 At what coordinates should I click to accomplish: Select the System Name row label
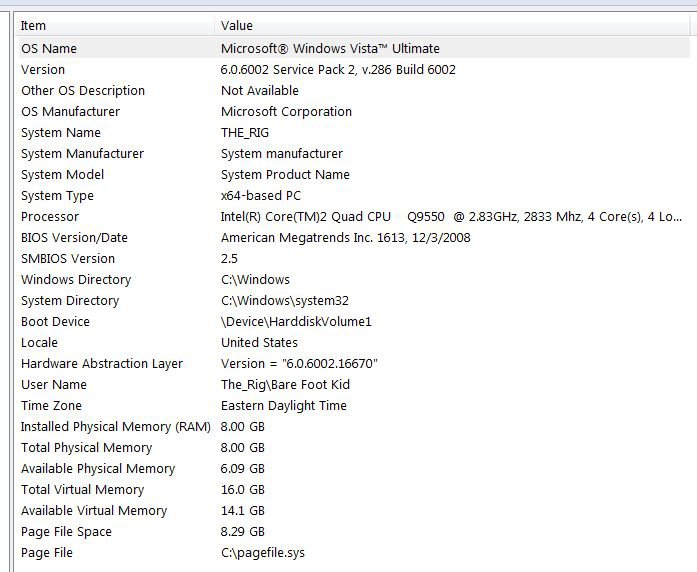(61, 133)
